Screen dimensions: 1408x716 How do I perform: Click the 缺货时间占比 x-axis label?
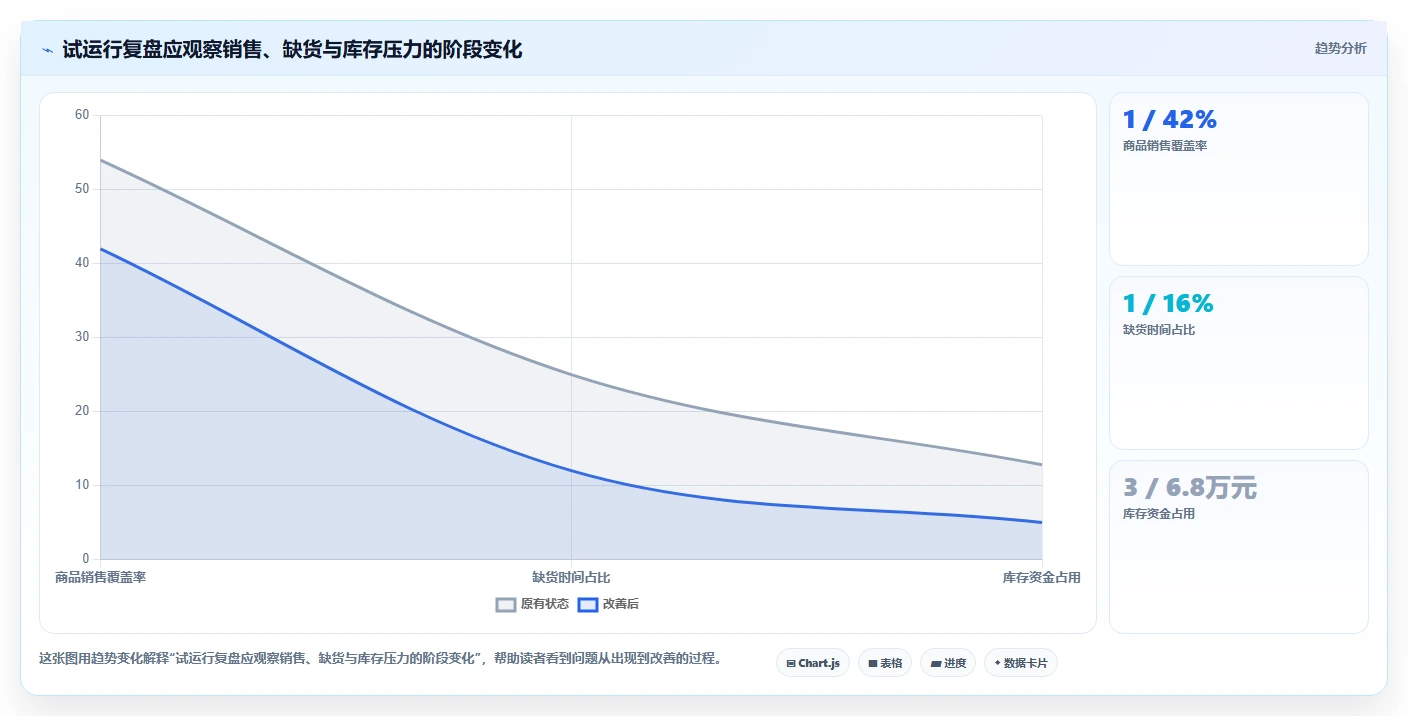pos(571,577)
